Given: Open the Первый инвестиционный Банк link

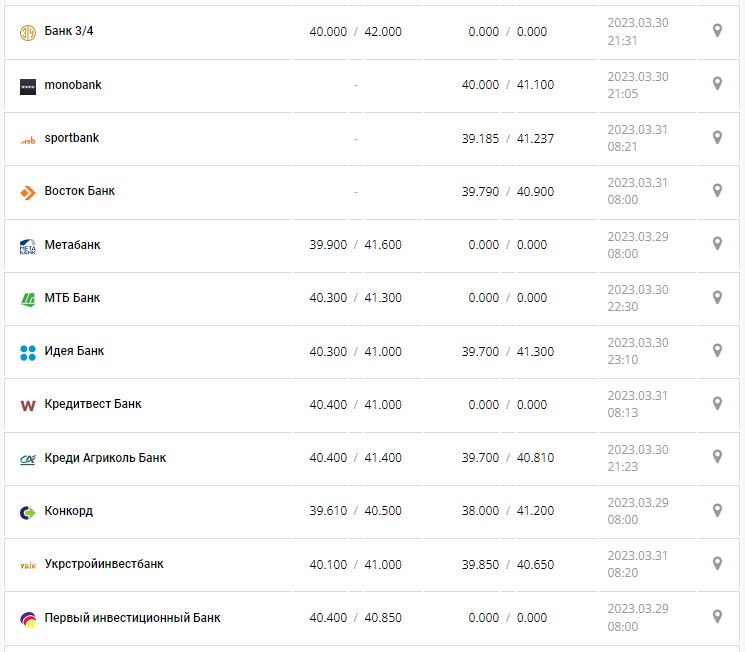Looking at the screenshot, I should (133, 618).
